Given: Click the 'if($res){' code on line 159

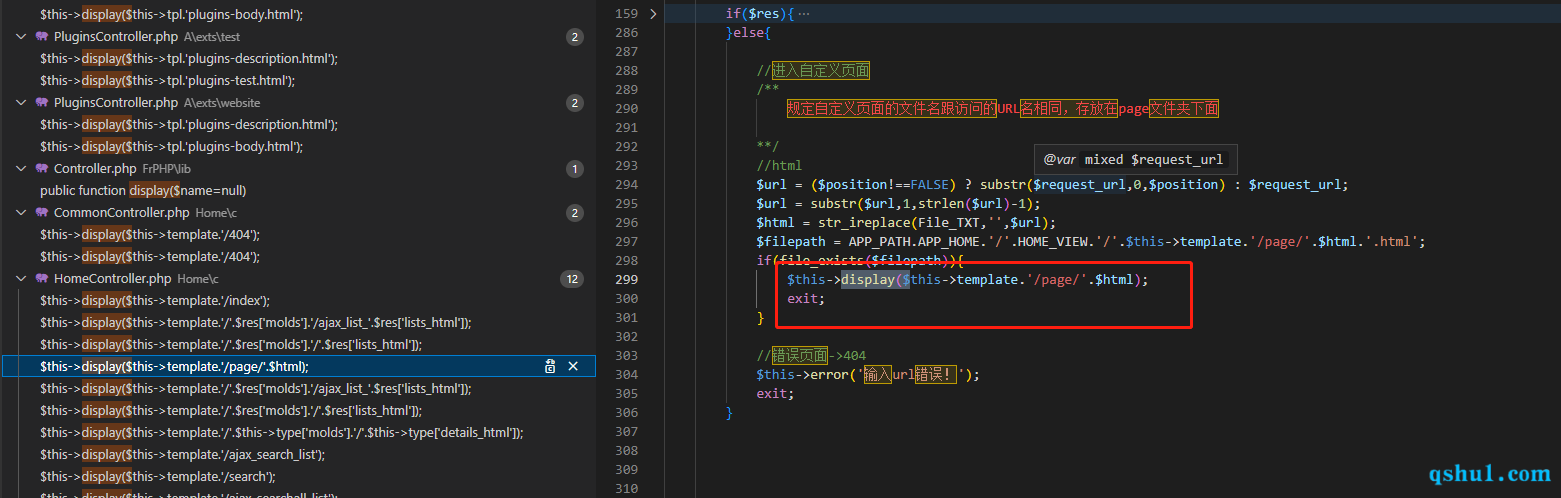Looking at the screenshot, I should point(760,14).
